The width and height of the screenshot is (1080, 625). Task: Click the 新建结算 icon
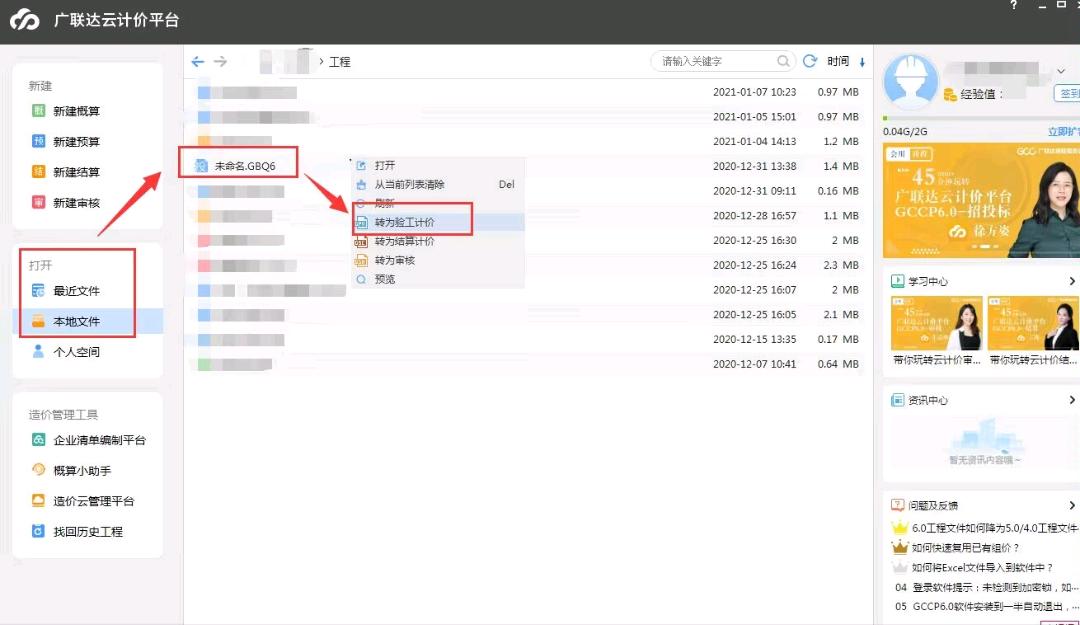click(39, 172)
